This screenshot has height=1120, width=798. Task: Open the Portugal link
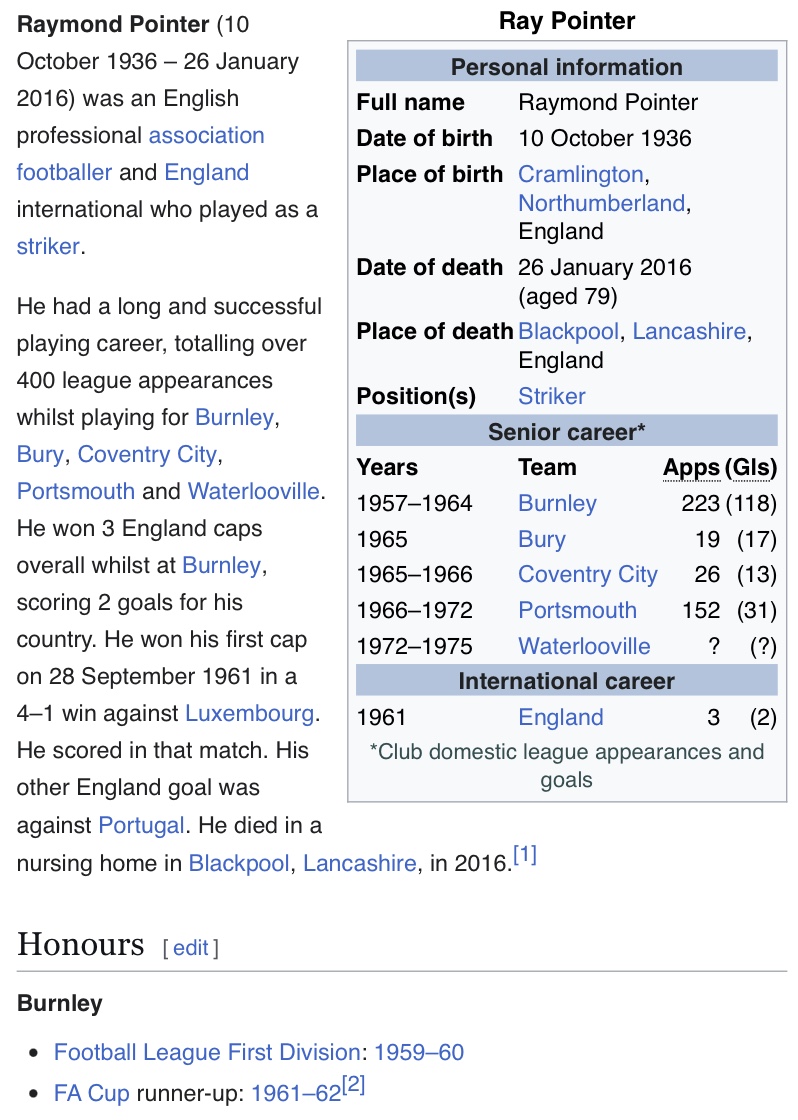pyautogui.click(x=141, y=825)
